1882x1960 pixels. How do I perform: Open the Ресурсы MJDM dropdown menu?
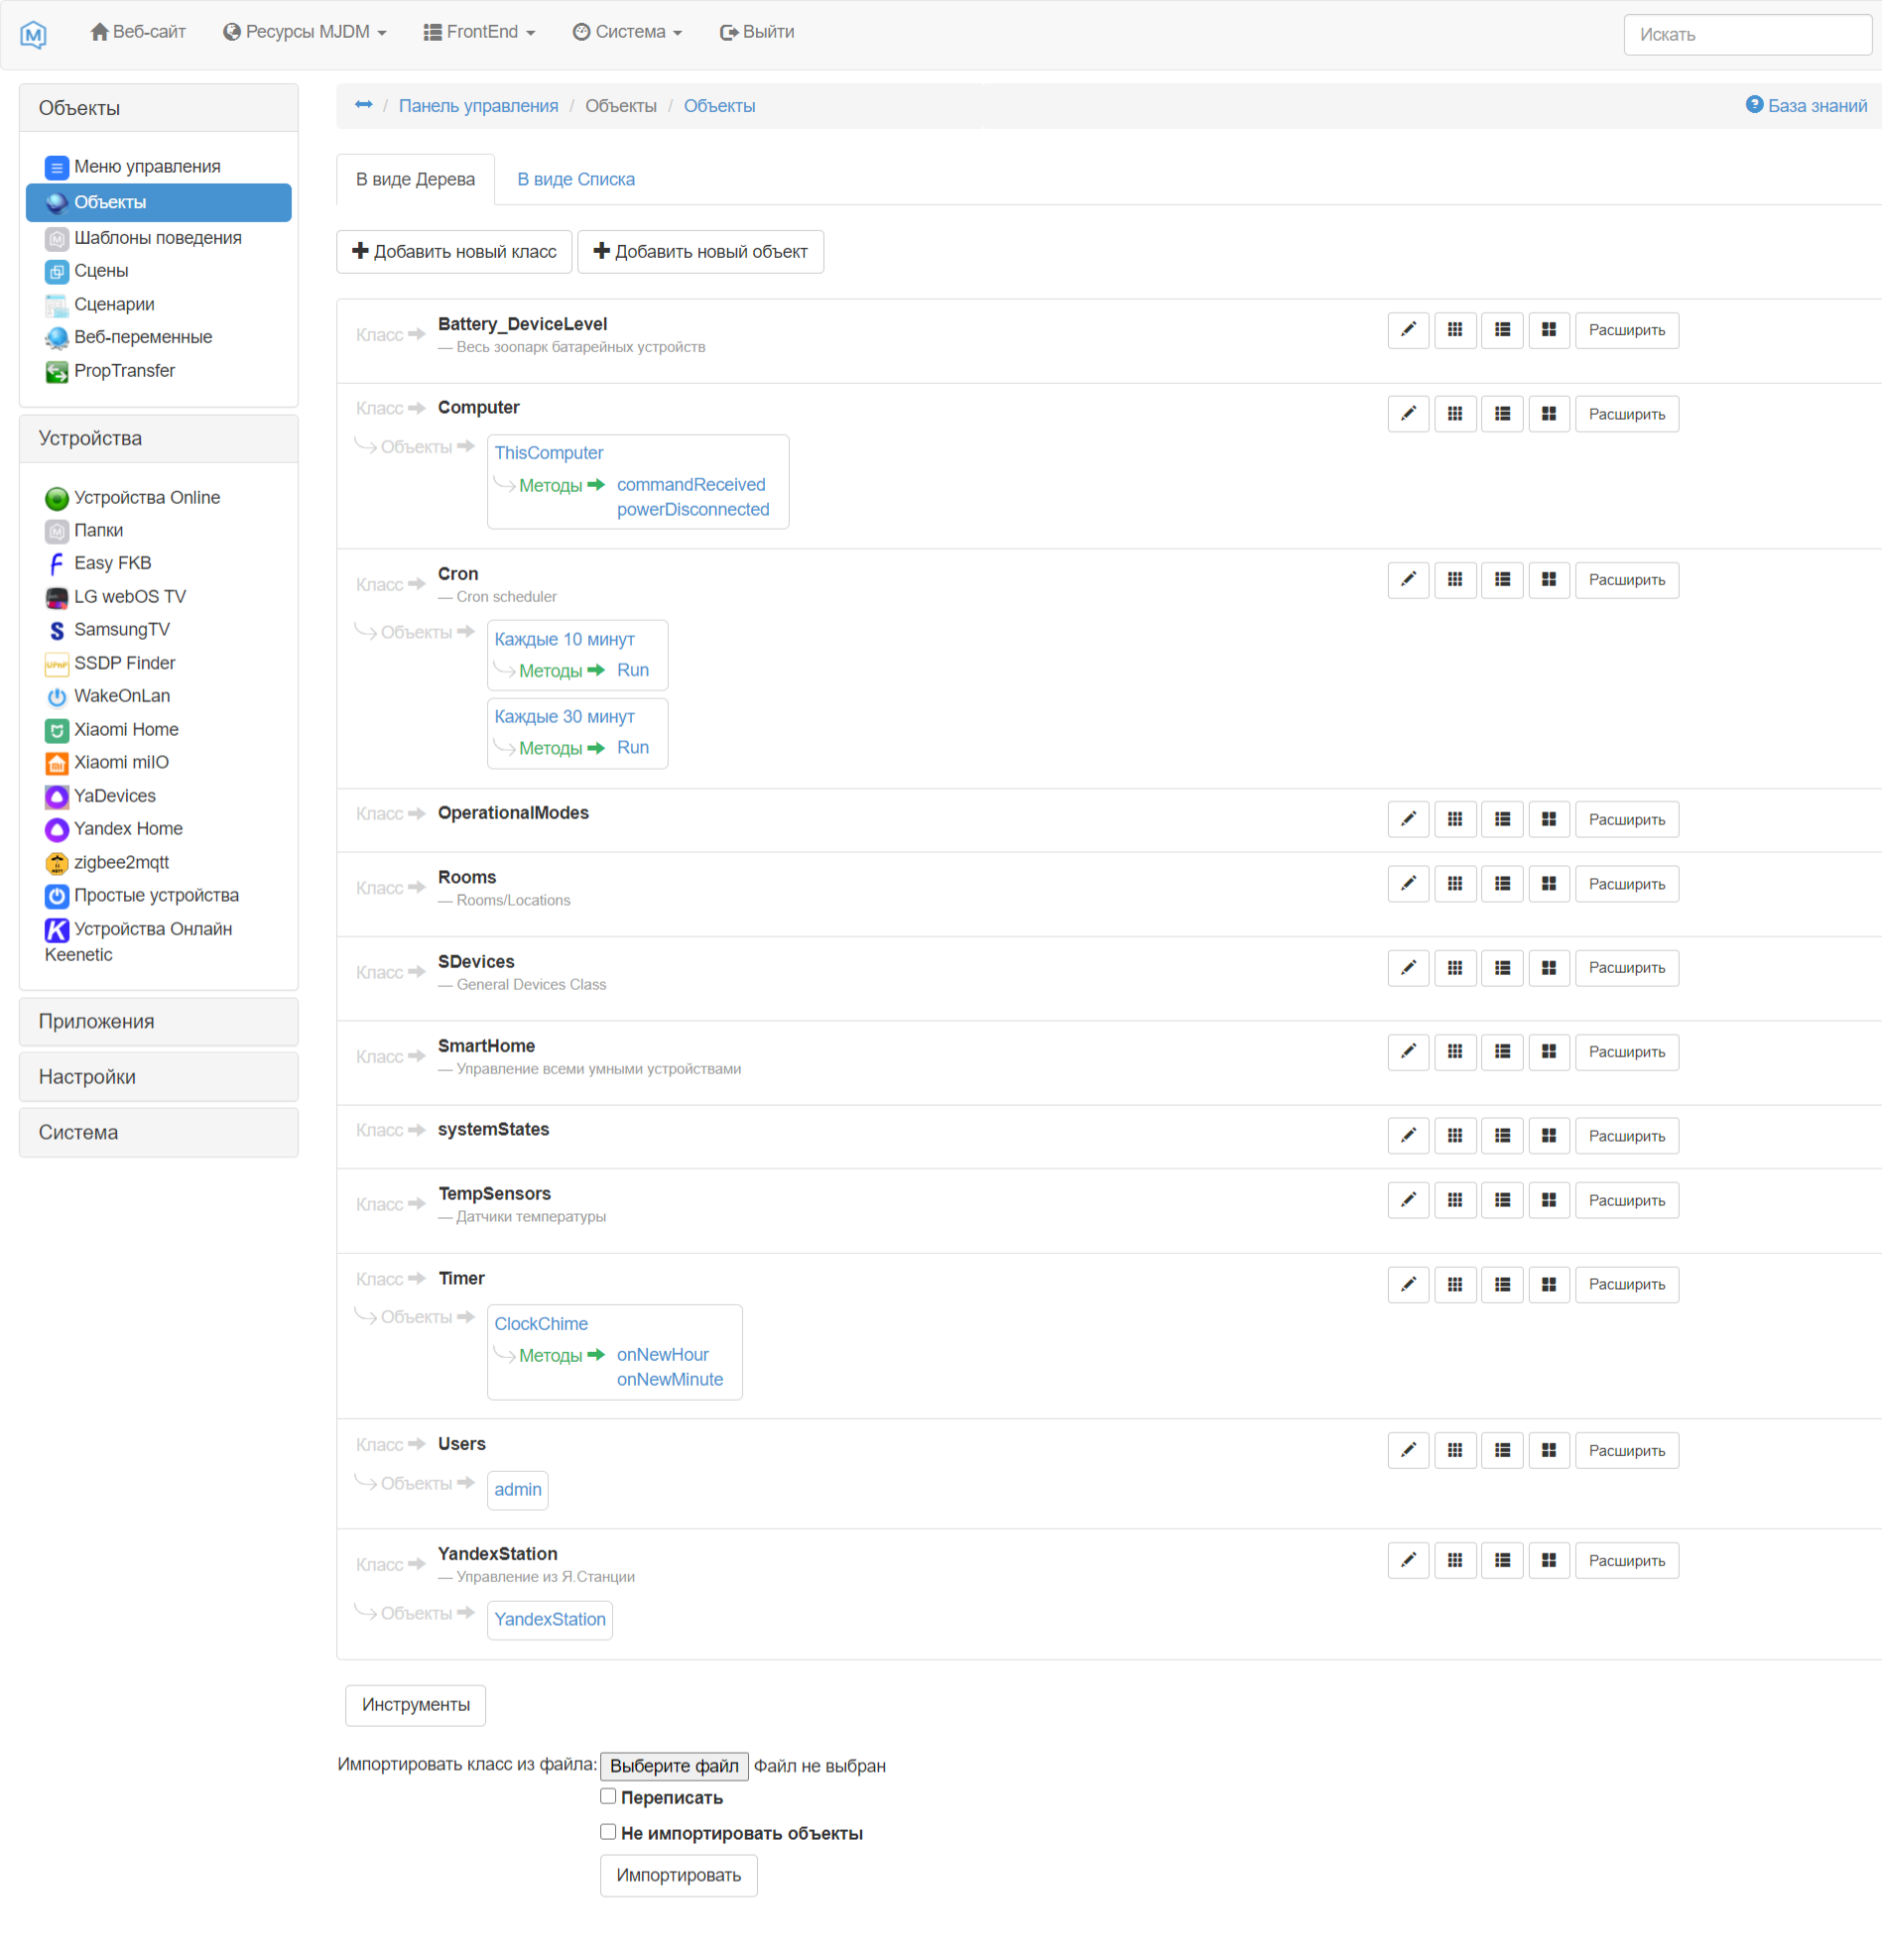point(304,32)
